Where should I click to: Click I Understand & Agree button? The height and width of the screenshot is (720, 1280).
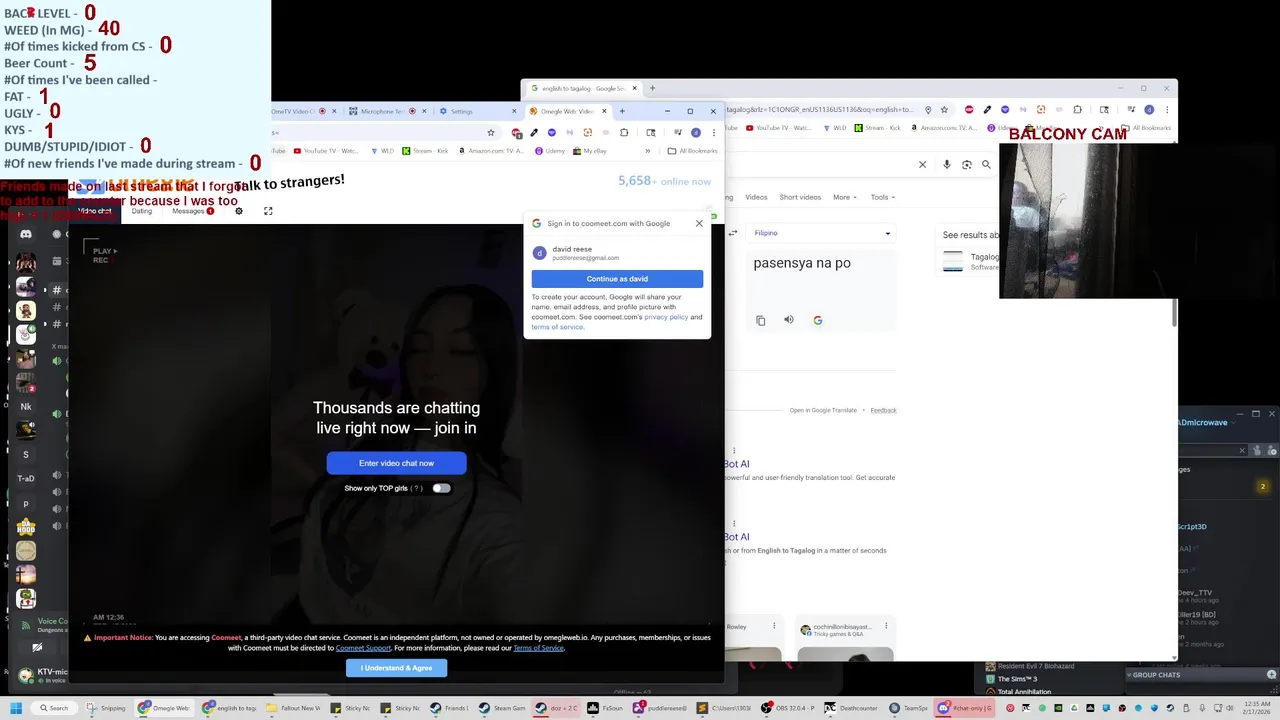[x=396, y=668]
